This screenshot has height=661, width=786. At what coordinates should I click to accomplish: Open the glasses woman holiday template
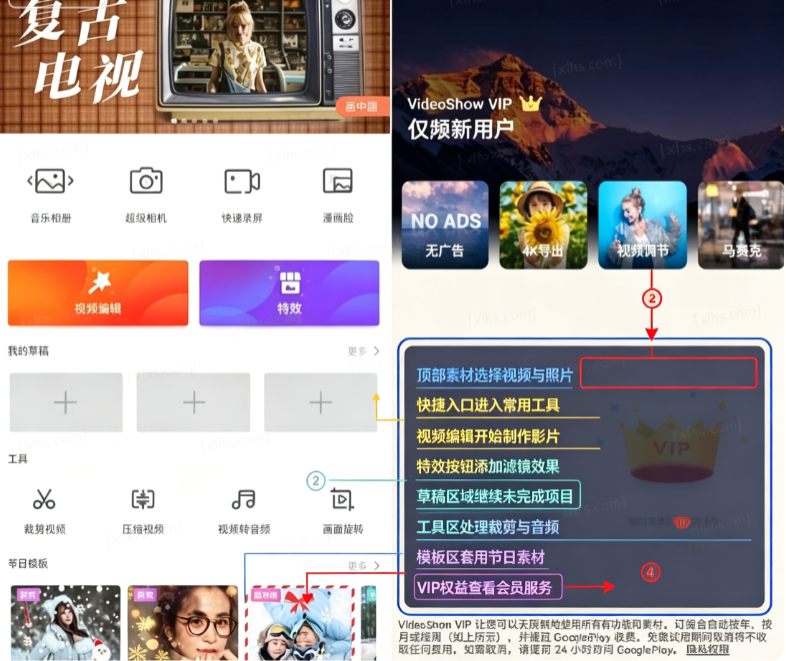(x=183, y=623)
